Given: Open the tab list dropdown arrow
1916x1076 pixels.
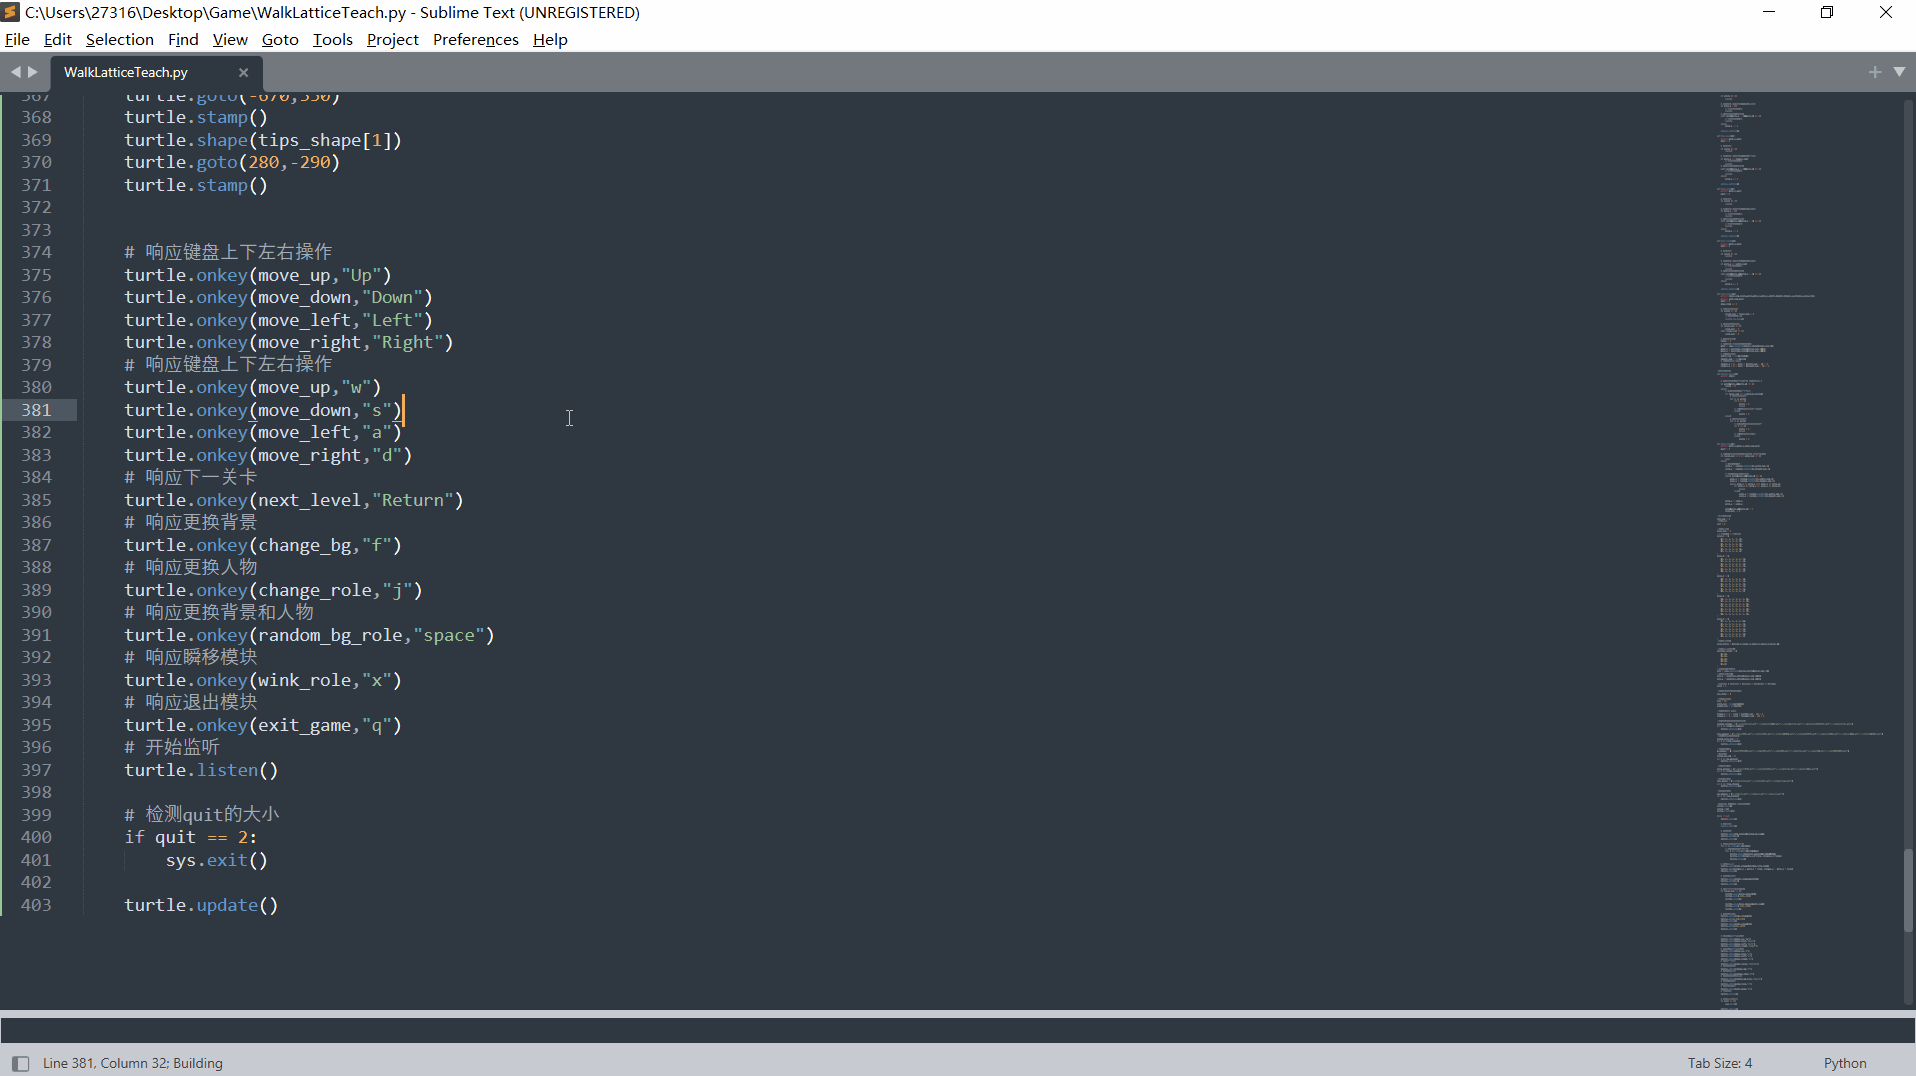Looking at the screenshot, I should click(1899, 72).
